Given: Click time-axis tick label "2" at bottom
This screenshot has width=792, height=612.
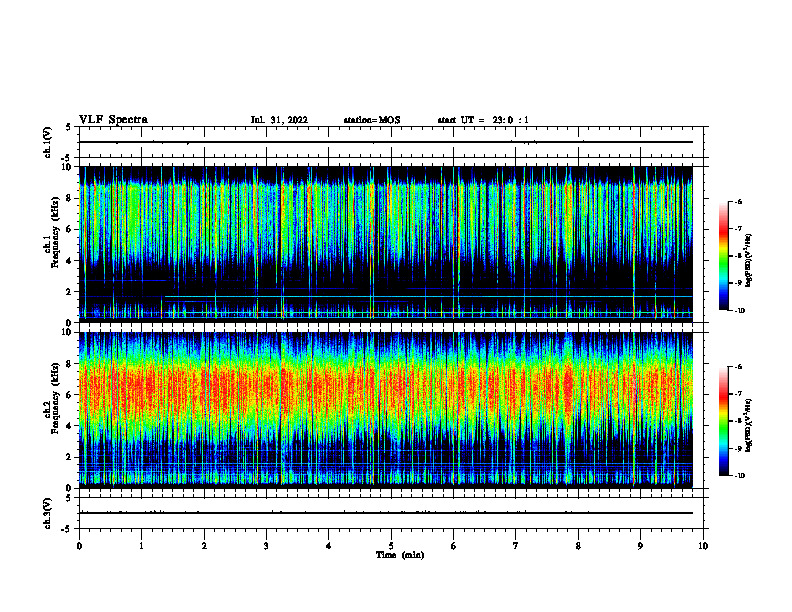Looking at the screenshot, I should pos(204,546).
